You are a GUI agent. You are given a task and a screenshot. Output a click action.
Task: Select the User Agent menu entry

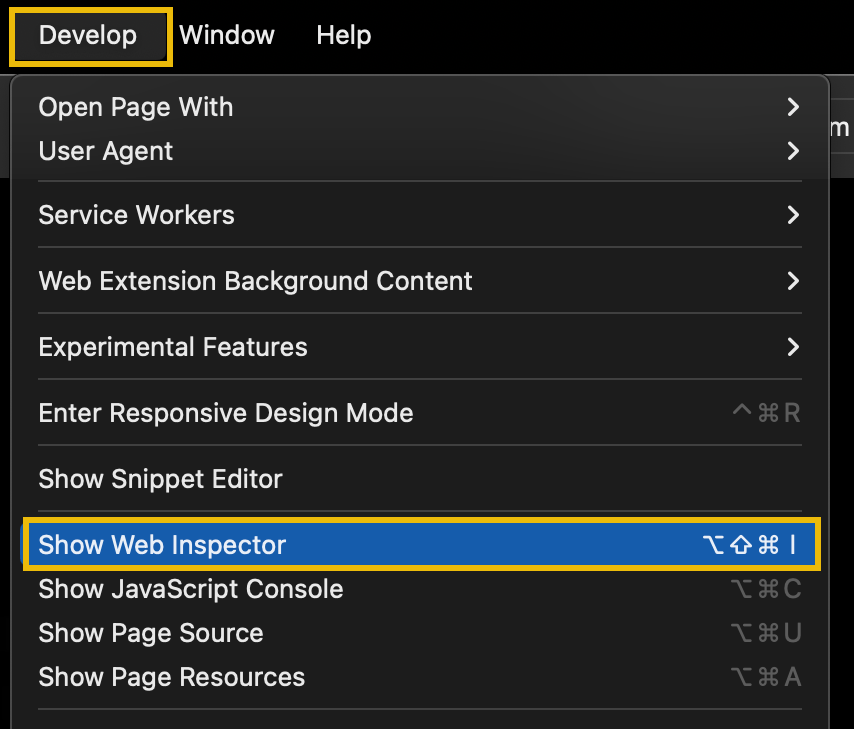[x=106, y=152]
